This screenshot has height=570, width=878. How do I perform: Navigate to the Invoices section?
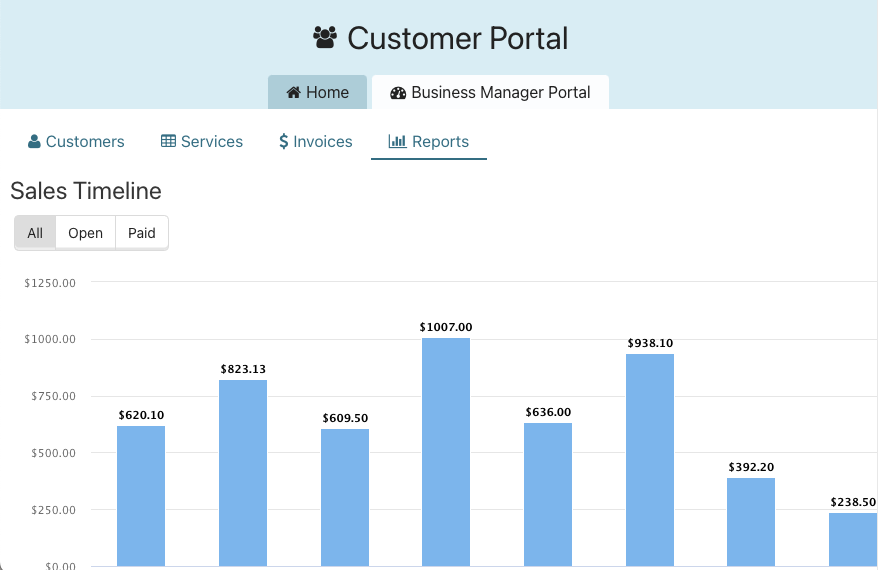click(315, 141)
